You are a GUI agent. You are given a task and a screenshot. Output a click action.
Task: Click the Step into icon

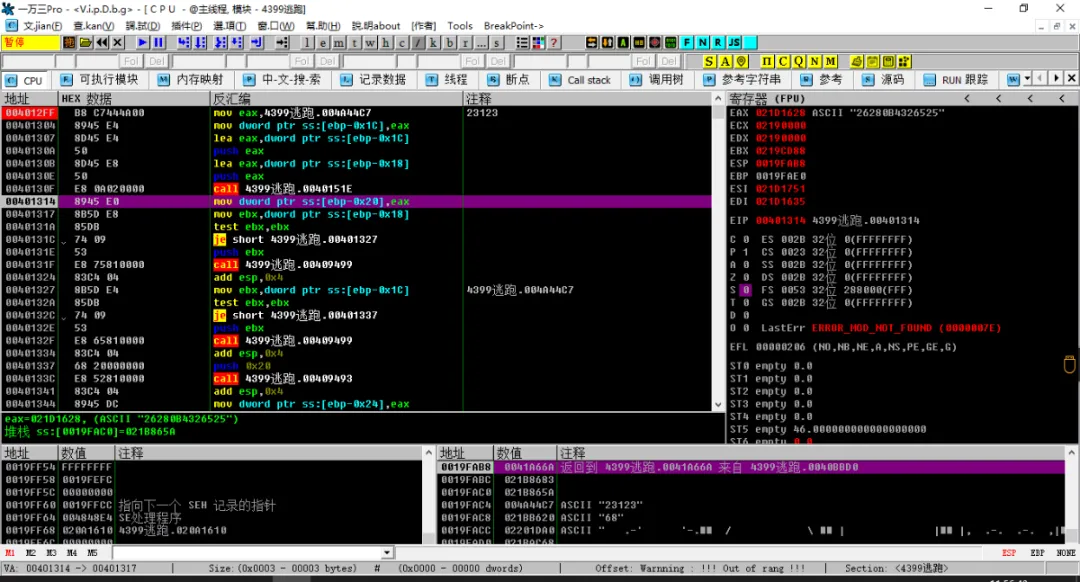pos(183,43)
